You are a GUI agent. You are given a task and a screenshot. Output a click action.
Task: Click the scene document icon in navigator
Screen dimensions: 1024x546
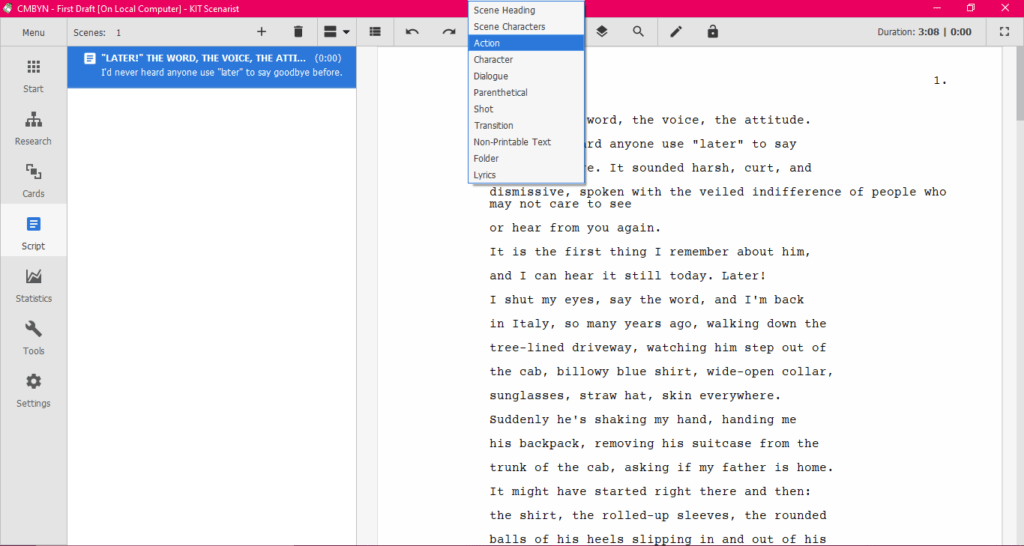pos(90,59)
